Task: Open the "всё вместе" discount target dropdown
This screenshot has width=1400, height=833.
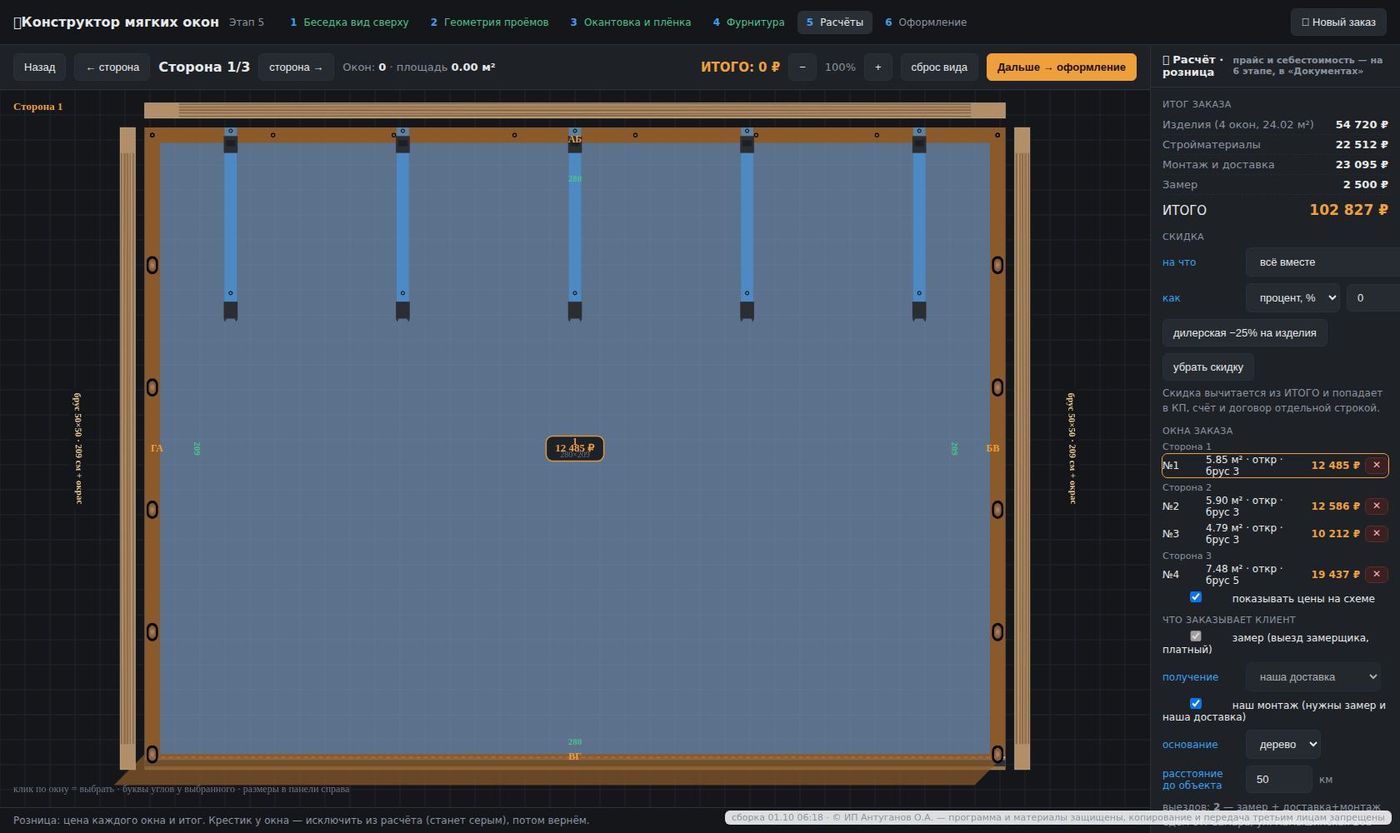Action: coord(1322,262)
